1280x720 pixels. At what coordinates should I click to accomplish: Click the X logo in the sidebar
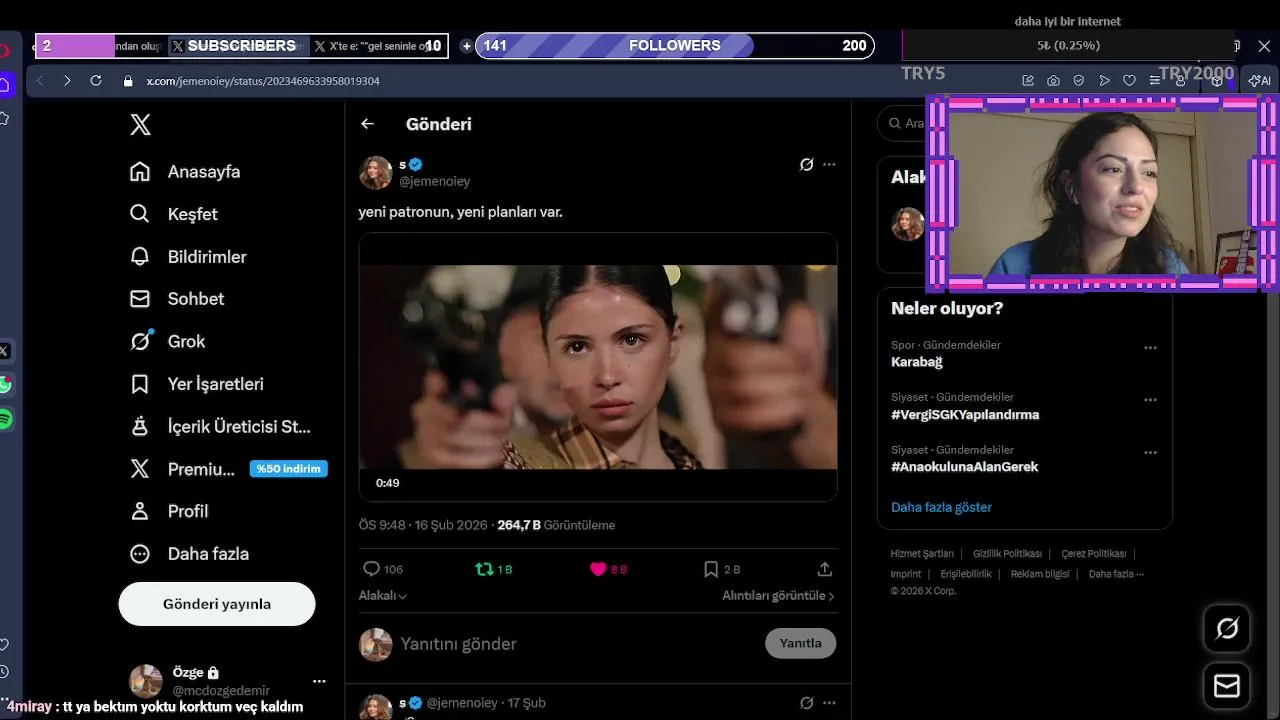pos(141,124)
